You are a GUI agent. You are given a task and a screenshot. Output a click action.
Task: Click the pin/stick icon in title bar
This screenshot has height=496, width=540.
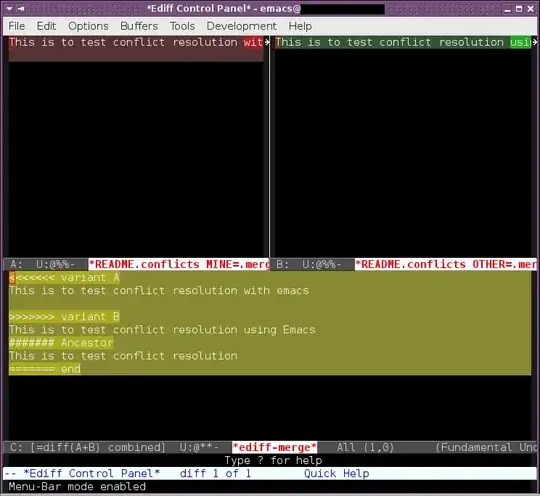pyautogui.click(x=21, y=9)
